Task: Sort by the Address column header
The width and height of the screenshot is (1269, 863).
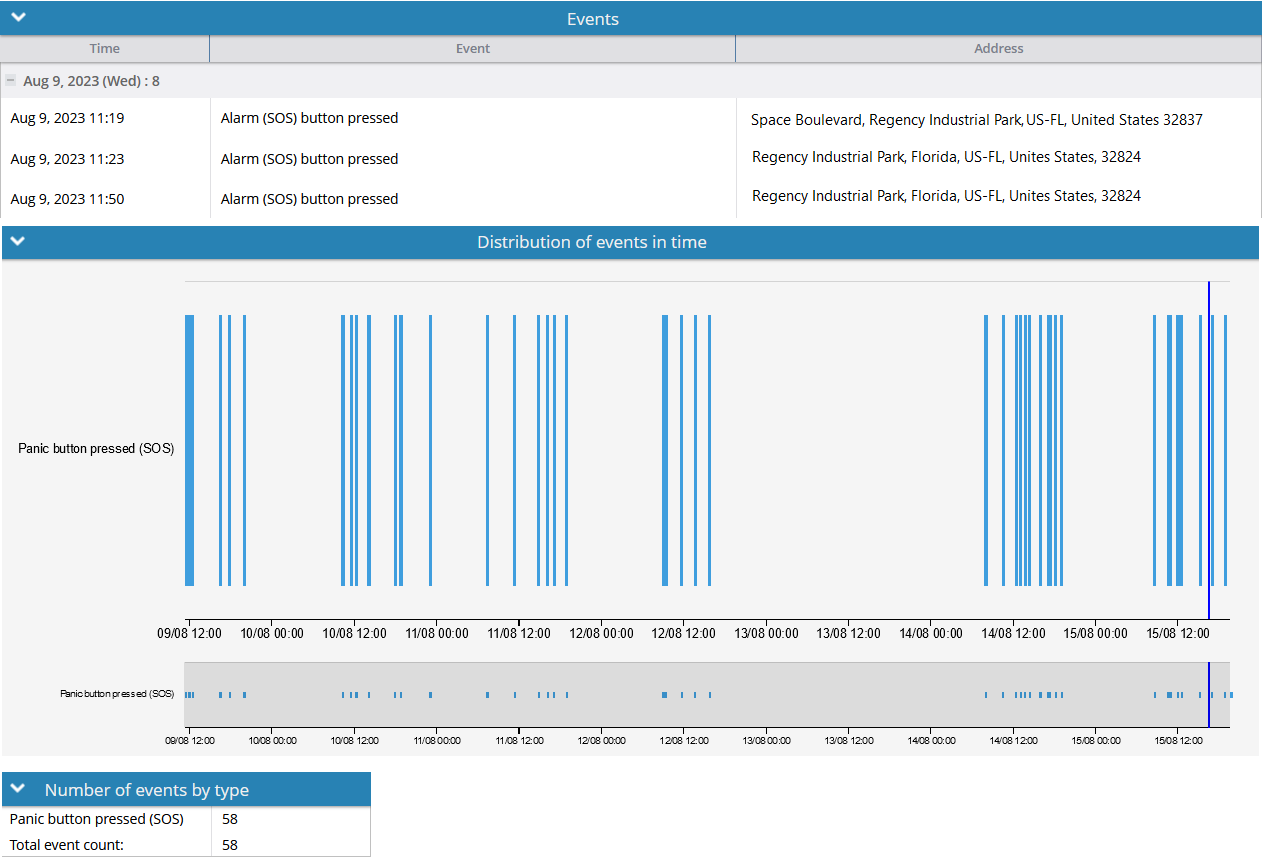Action: (999, 48)
